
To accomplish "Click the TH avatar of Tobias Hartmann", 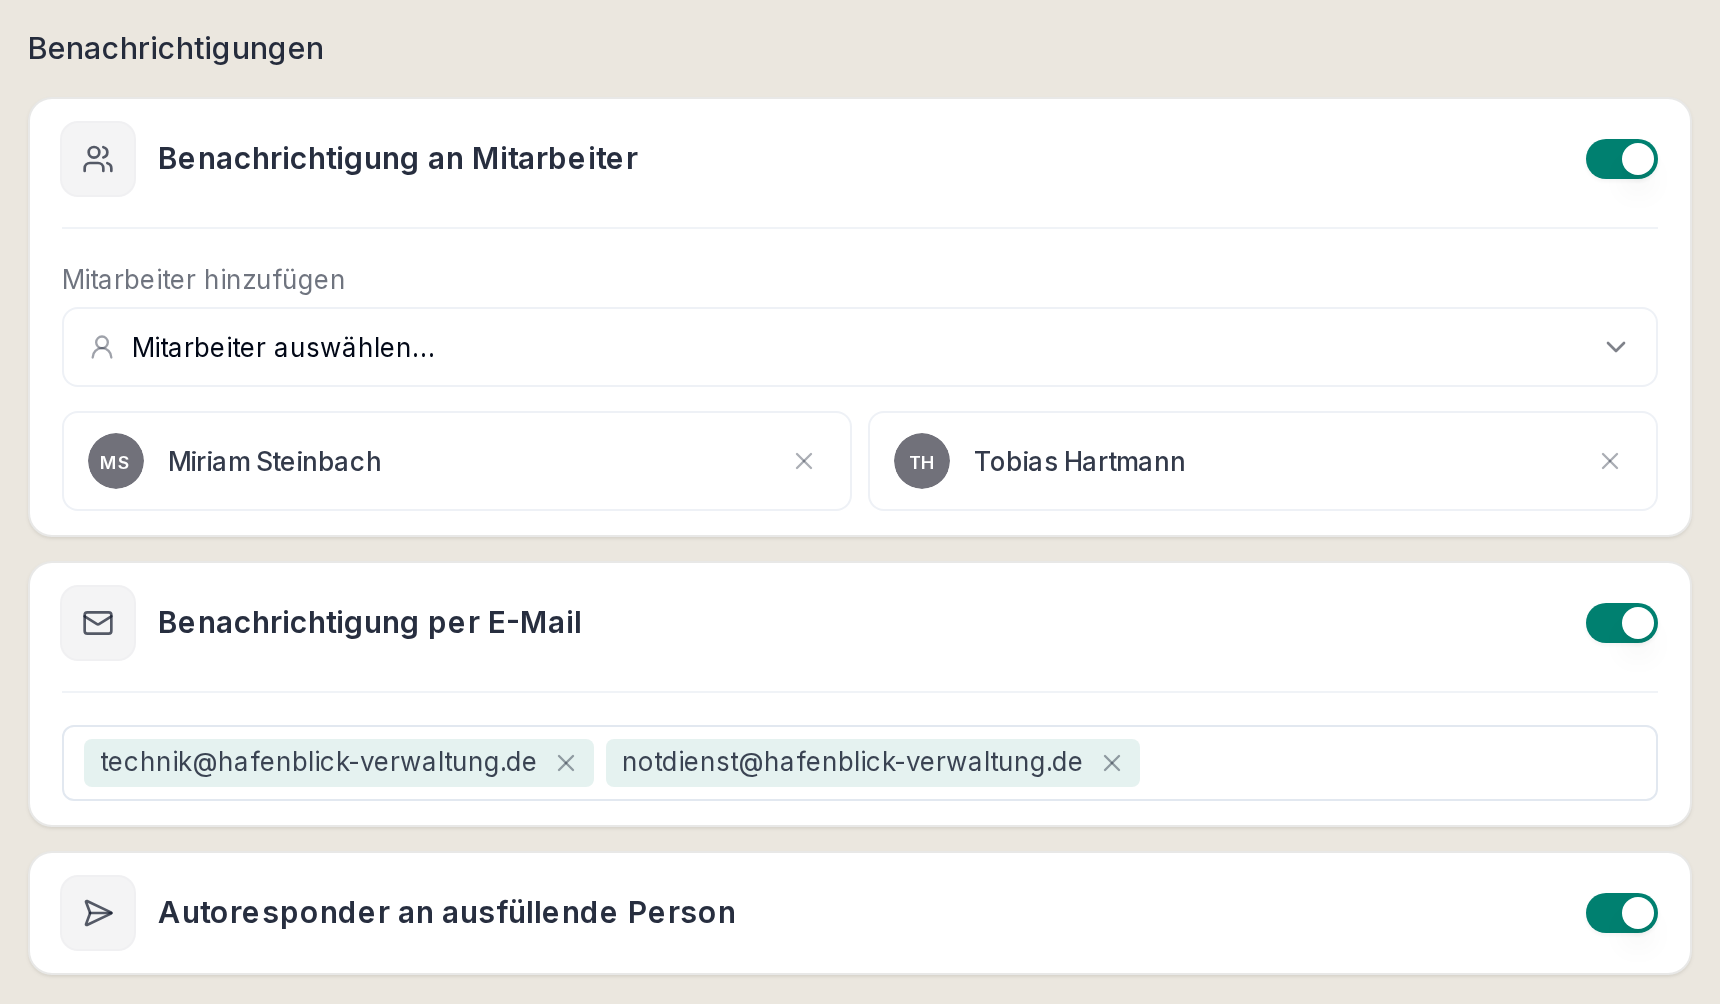I will (x=922, y=461).
